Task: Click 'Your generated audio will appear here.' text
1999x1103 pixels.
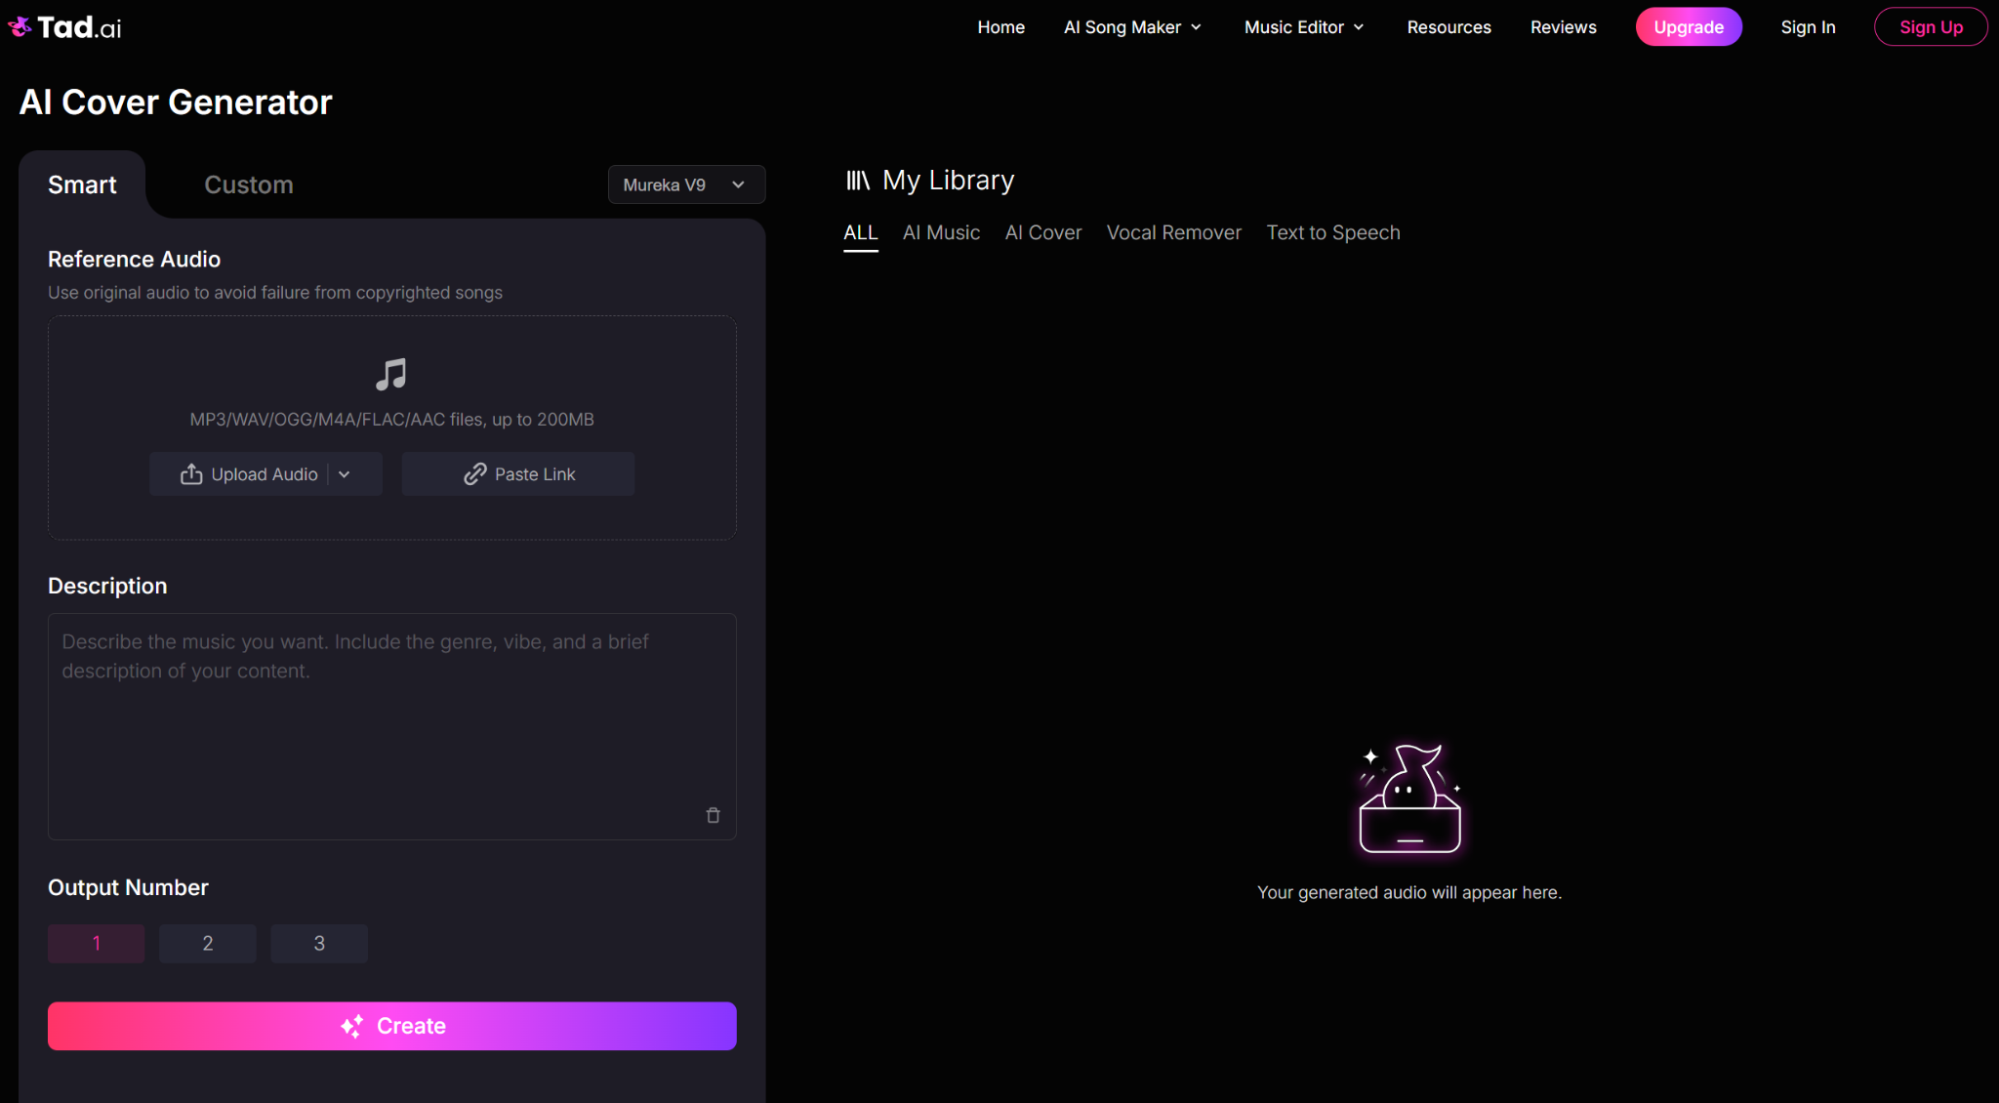Action: [1409, 893]
